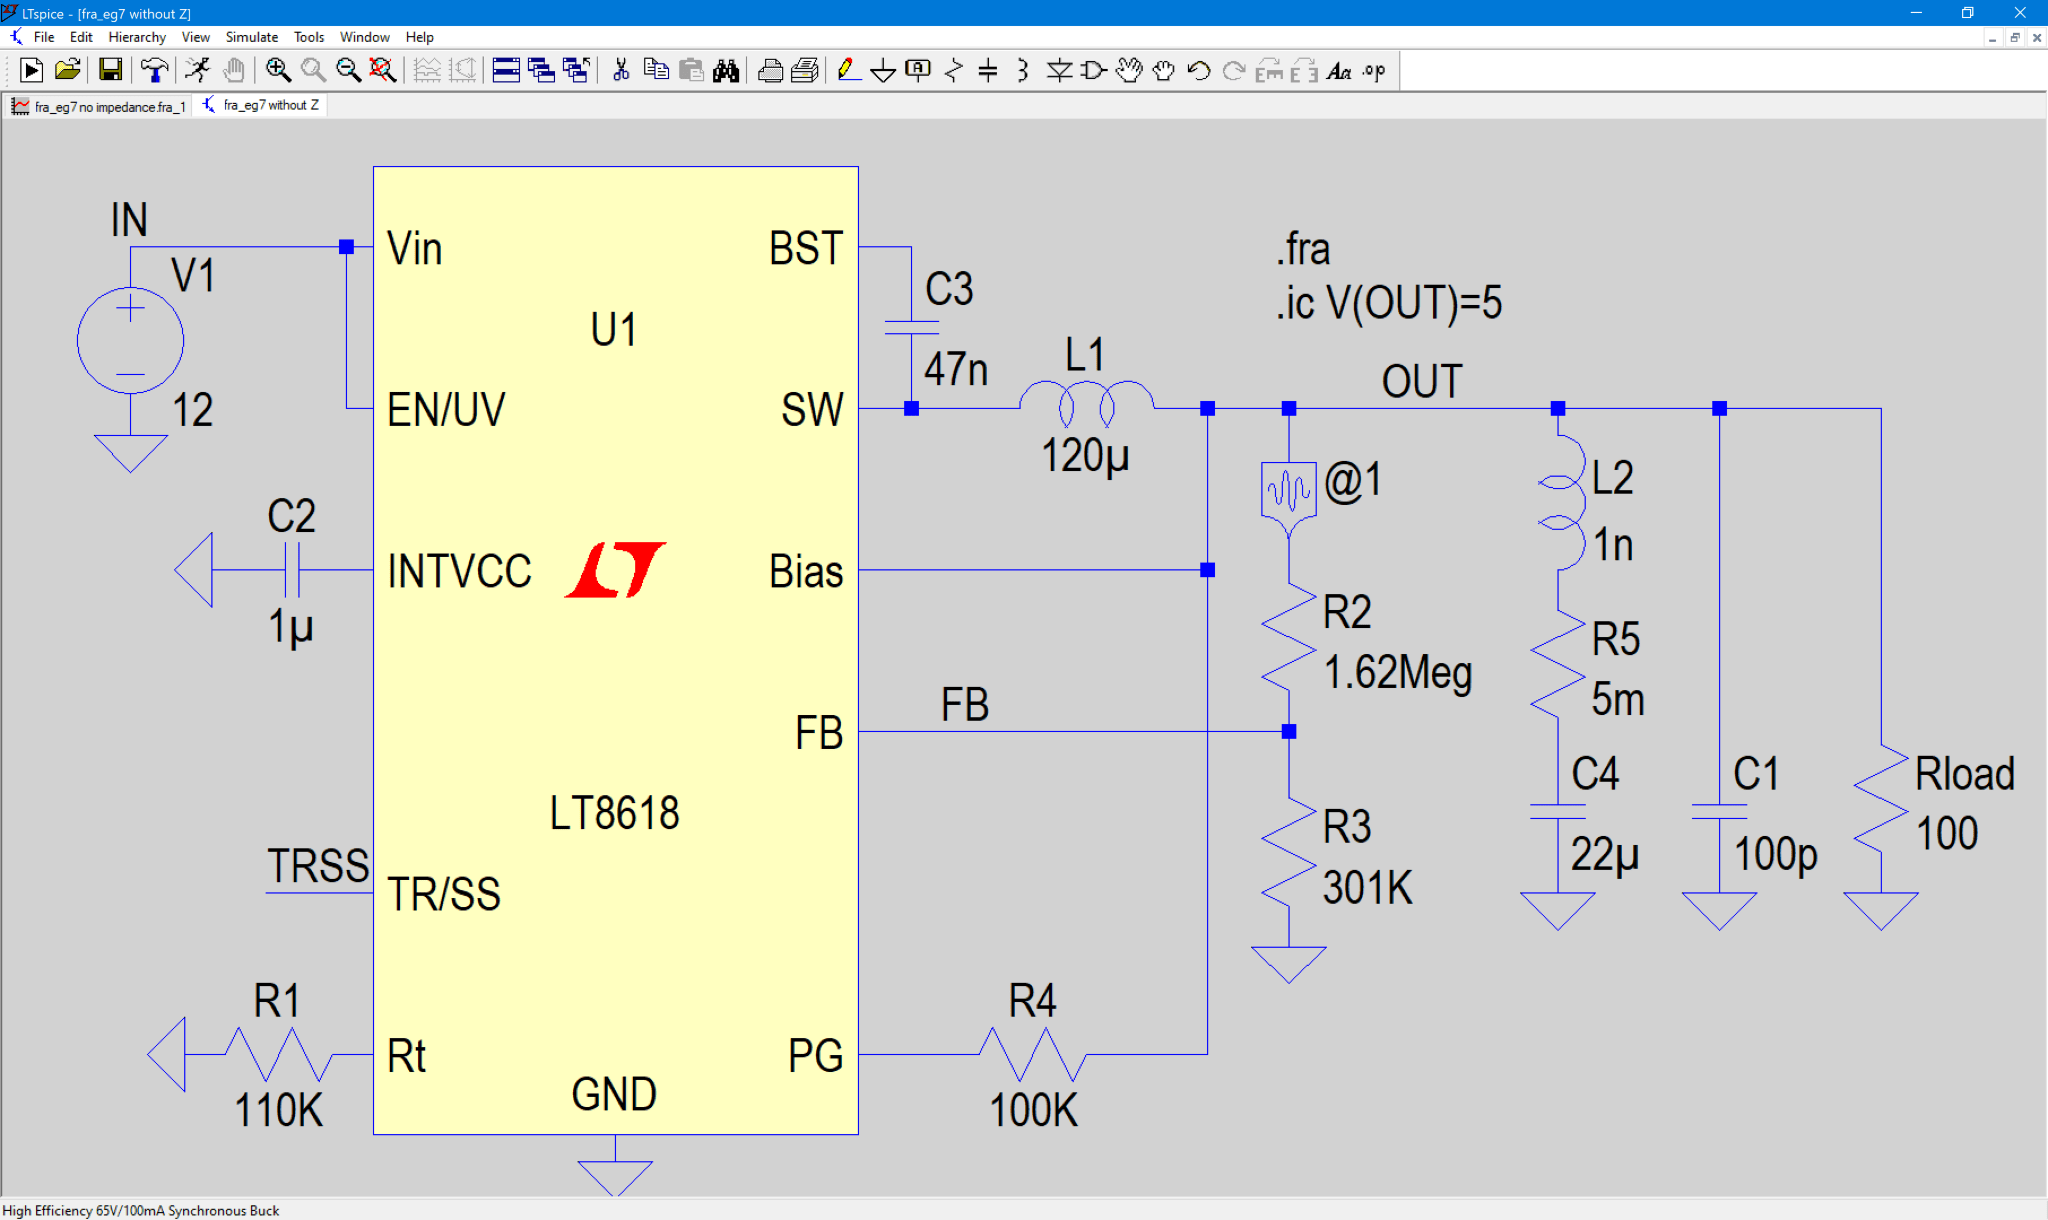The height and width of the screenshot is (1220, 2048).
Task: Open the Hierarchy menu
Action: 137,37
